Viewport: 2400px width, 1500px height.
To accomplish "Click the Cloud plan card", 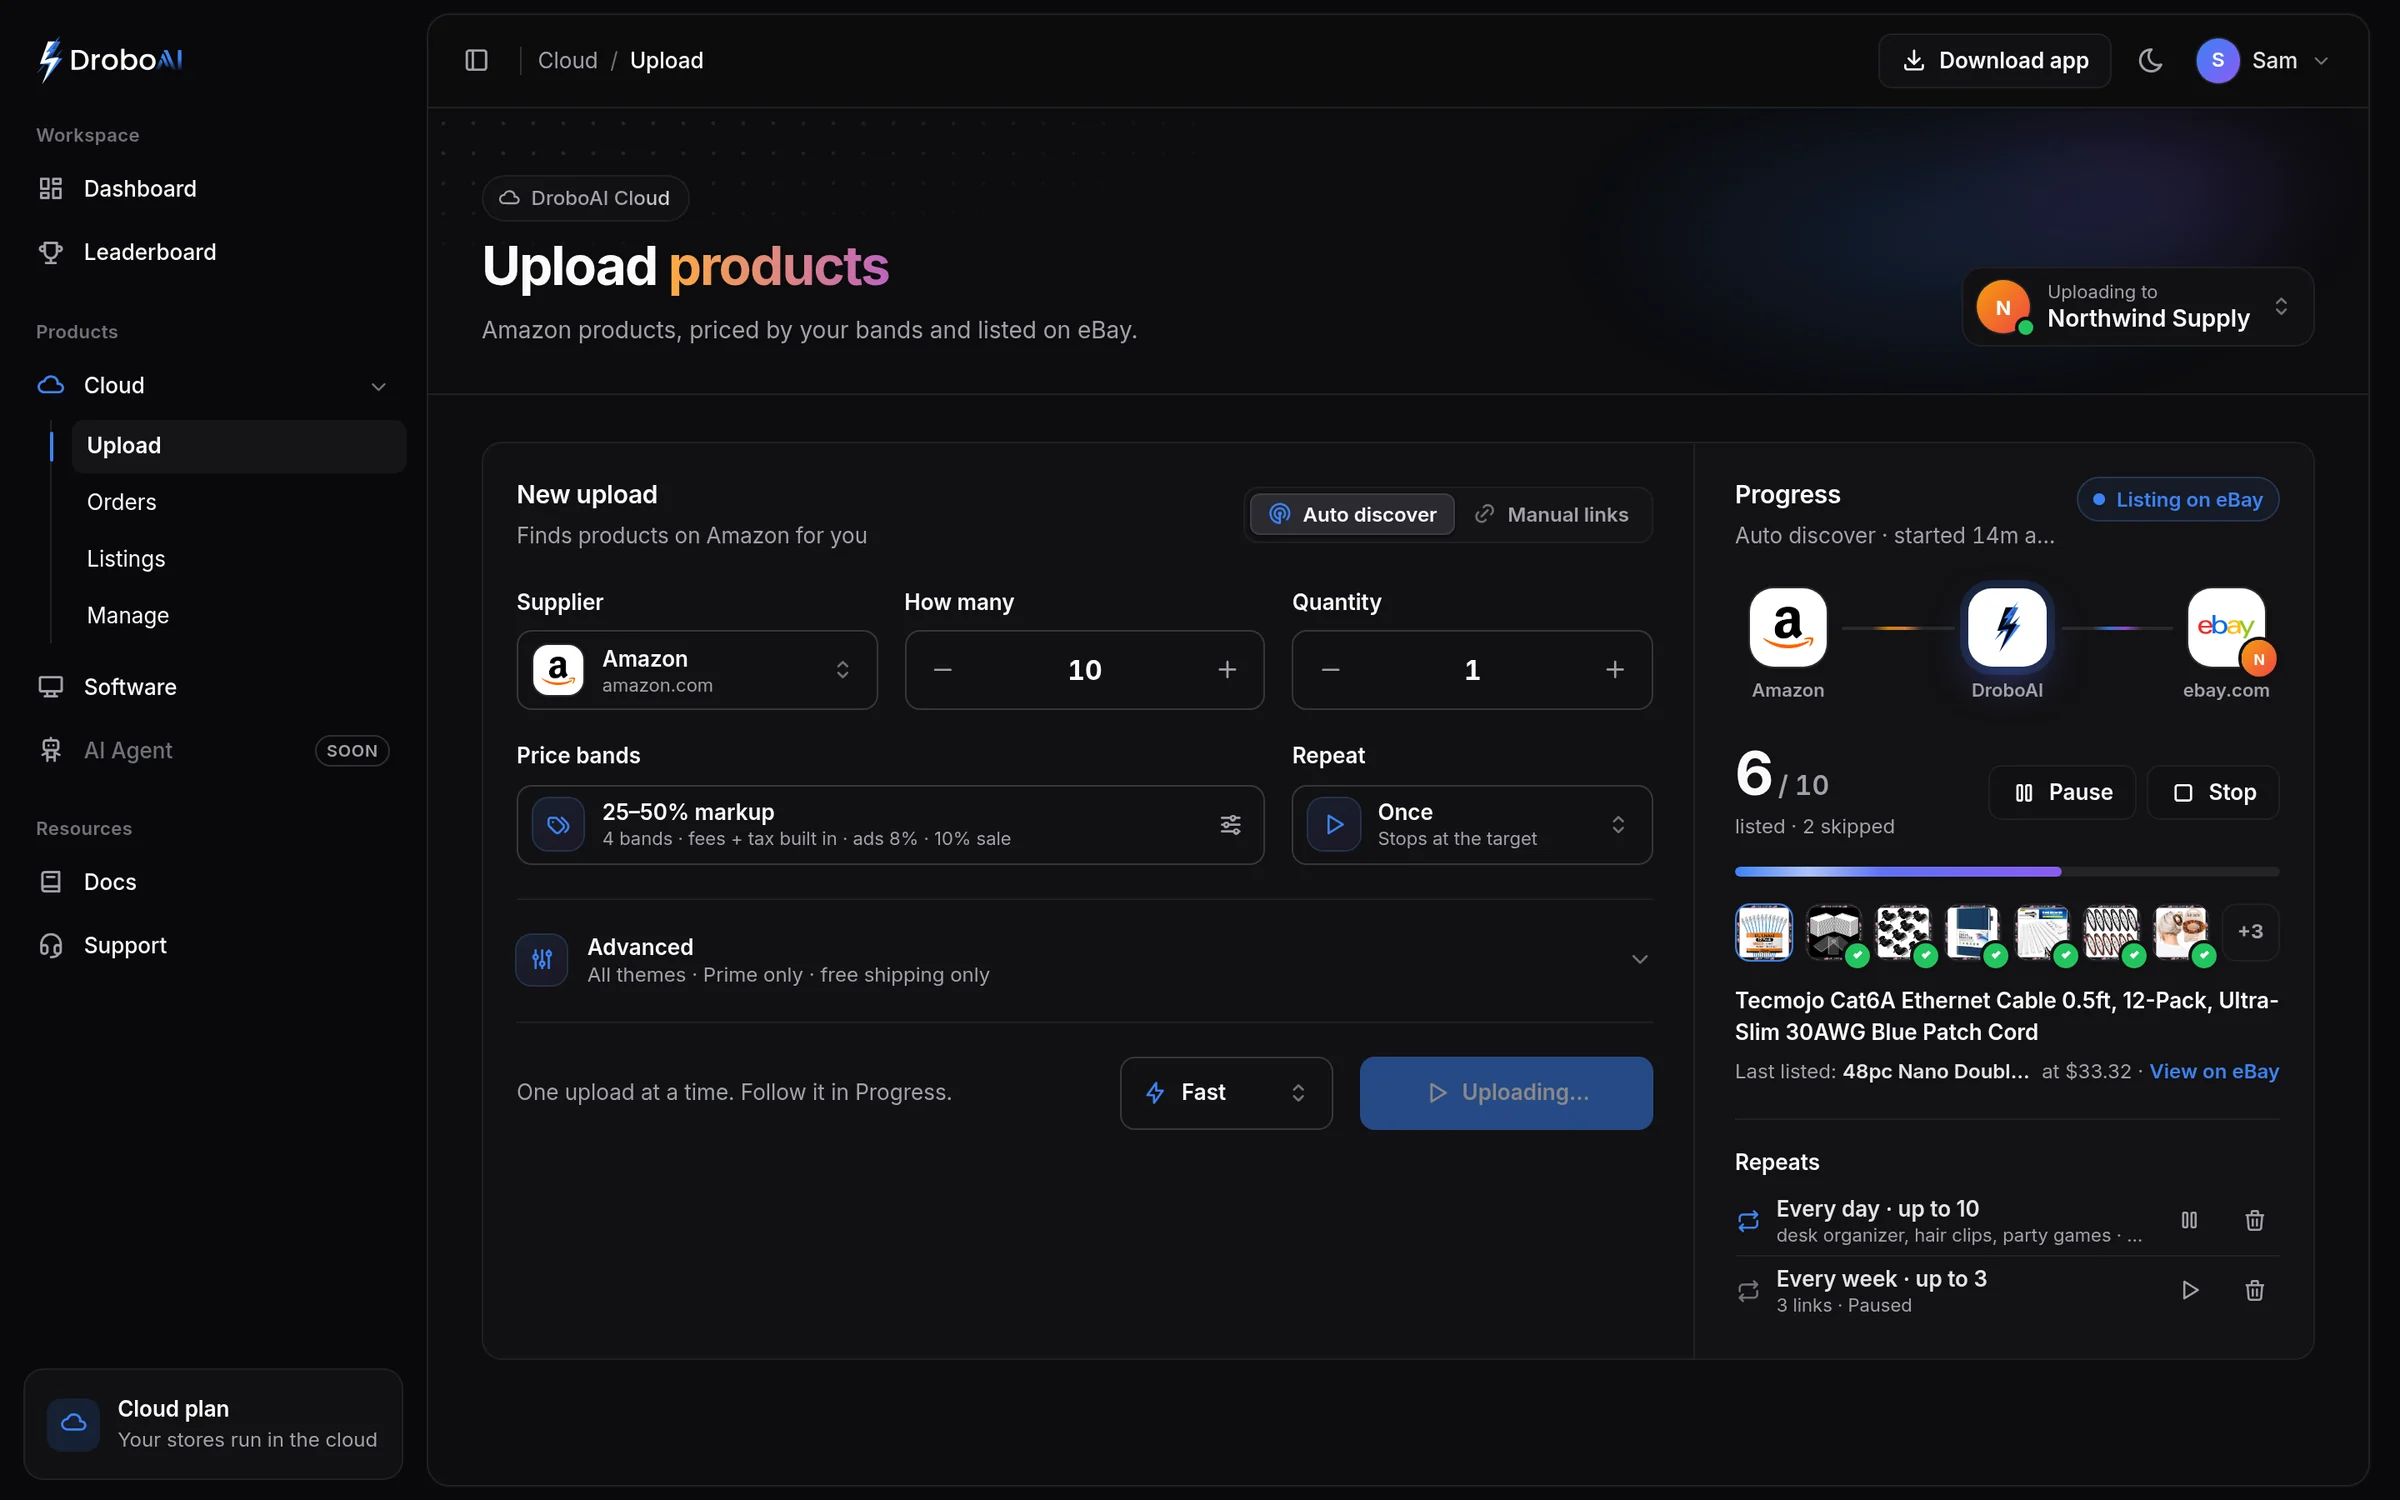I will pos(213,1423).
